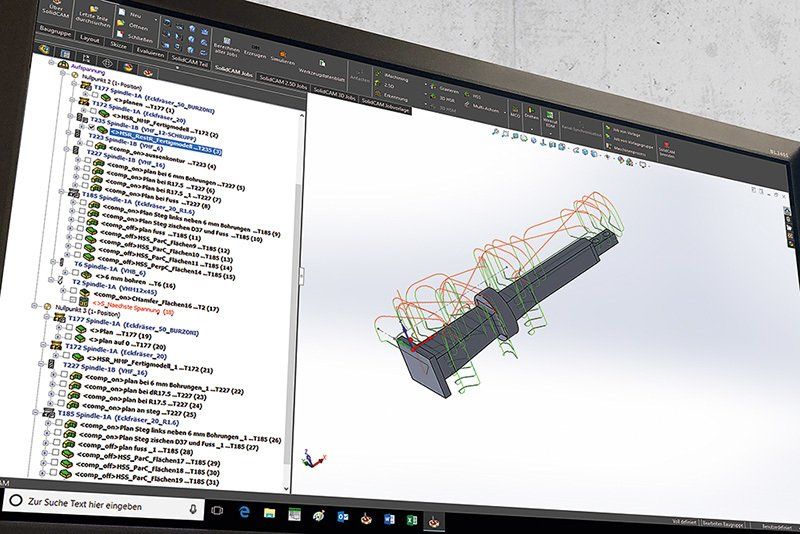Viewport: 800px width, 534px height.
Task: Click Job von Vorlage icon
Action: (x=608, y=130)
